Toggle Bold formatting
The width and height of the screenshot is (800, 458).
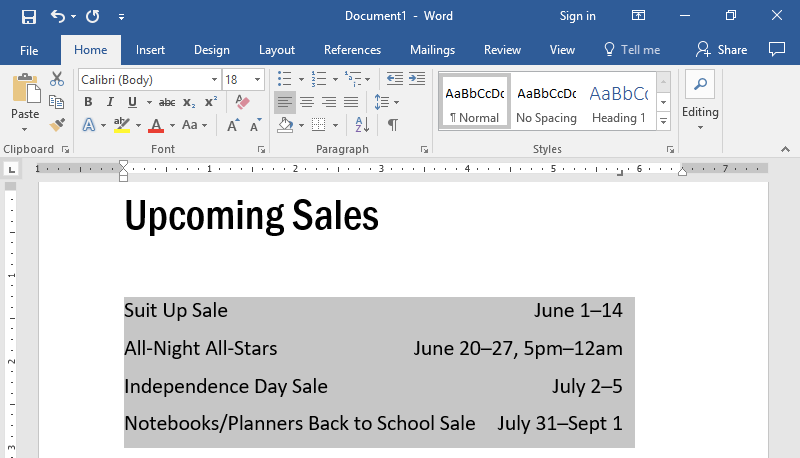tap(88, 102)
